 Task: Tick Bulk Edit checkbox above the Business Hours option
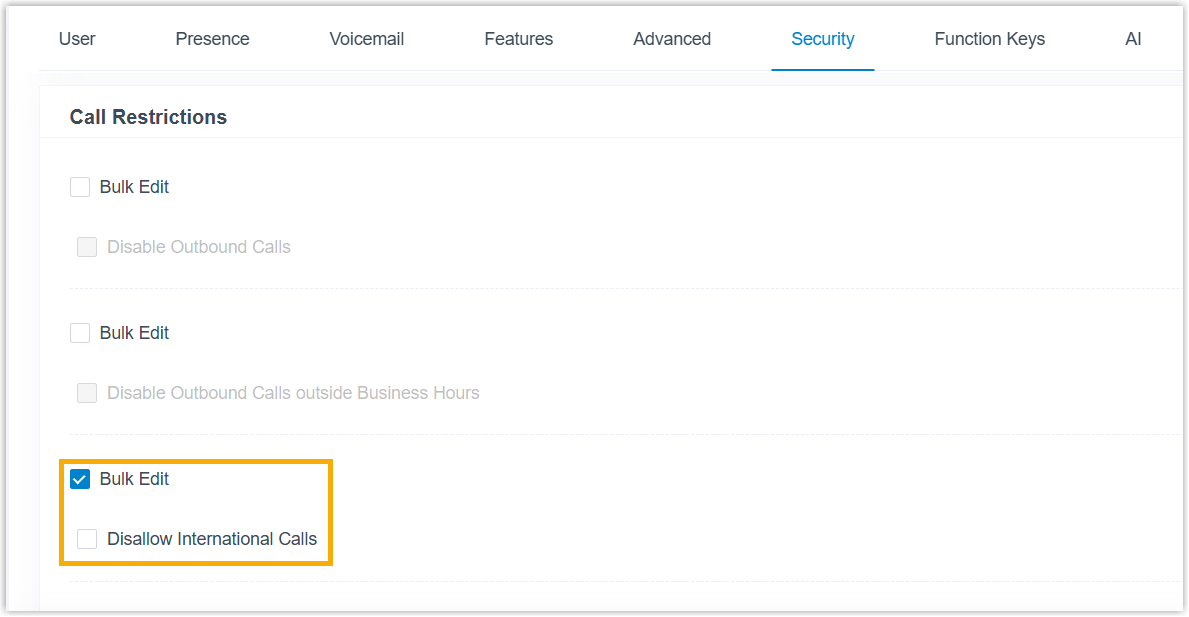click(x=80, y=333)
